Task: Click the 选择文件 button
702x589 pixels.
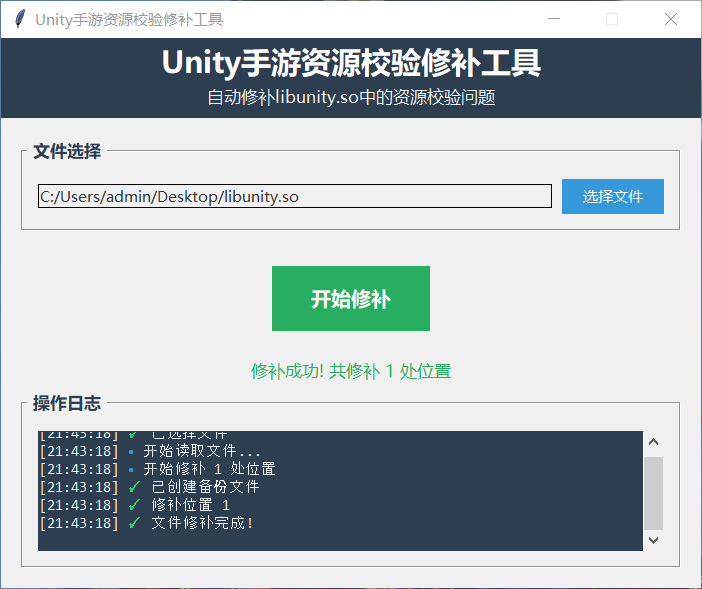Action: 612,196
